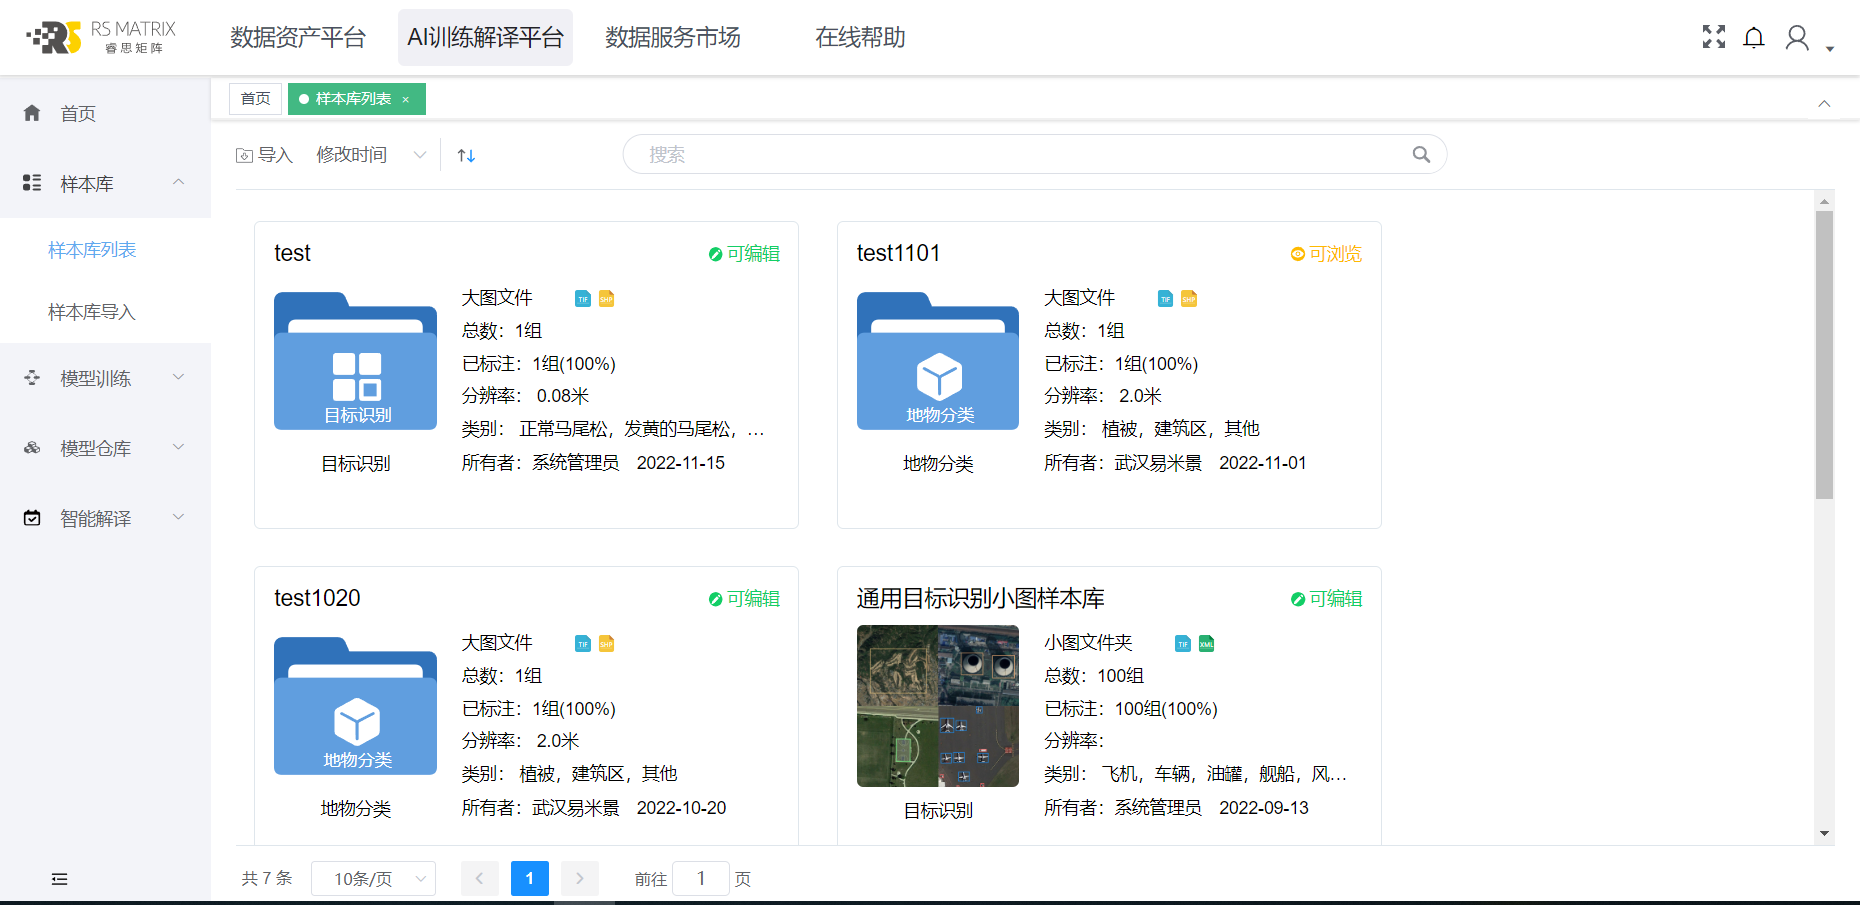Open the user profile icon
Screen dimensions: 1860x905
point(1797,38)
